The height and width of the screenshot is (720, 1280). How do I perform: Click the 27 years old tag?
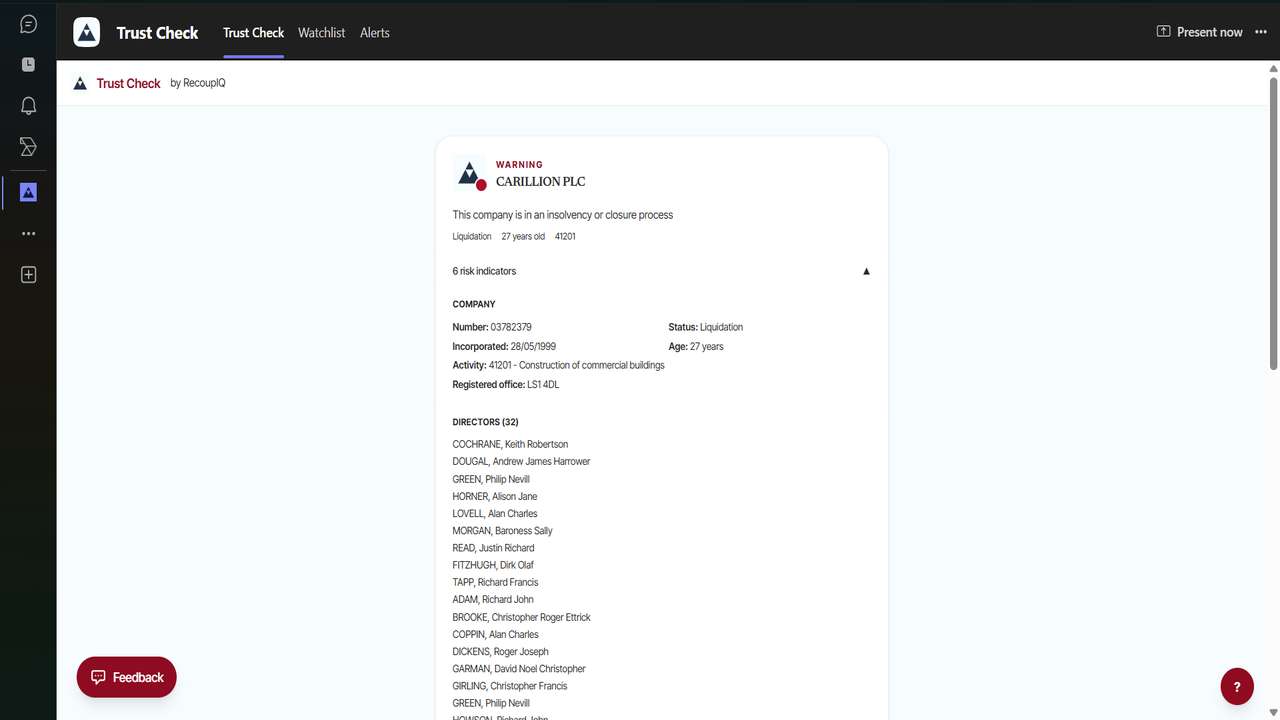(x=523, y=237)
